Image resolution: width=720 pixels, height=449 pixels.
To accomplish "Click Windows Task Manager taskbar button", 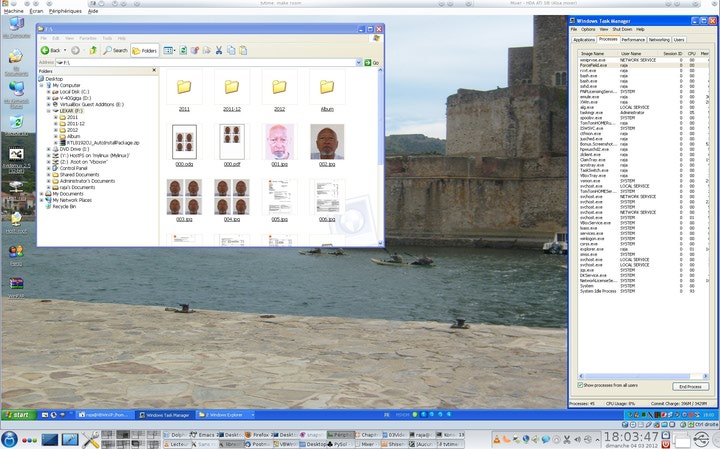I will click(x=165, y=415).
